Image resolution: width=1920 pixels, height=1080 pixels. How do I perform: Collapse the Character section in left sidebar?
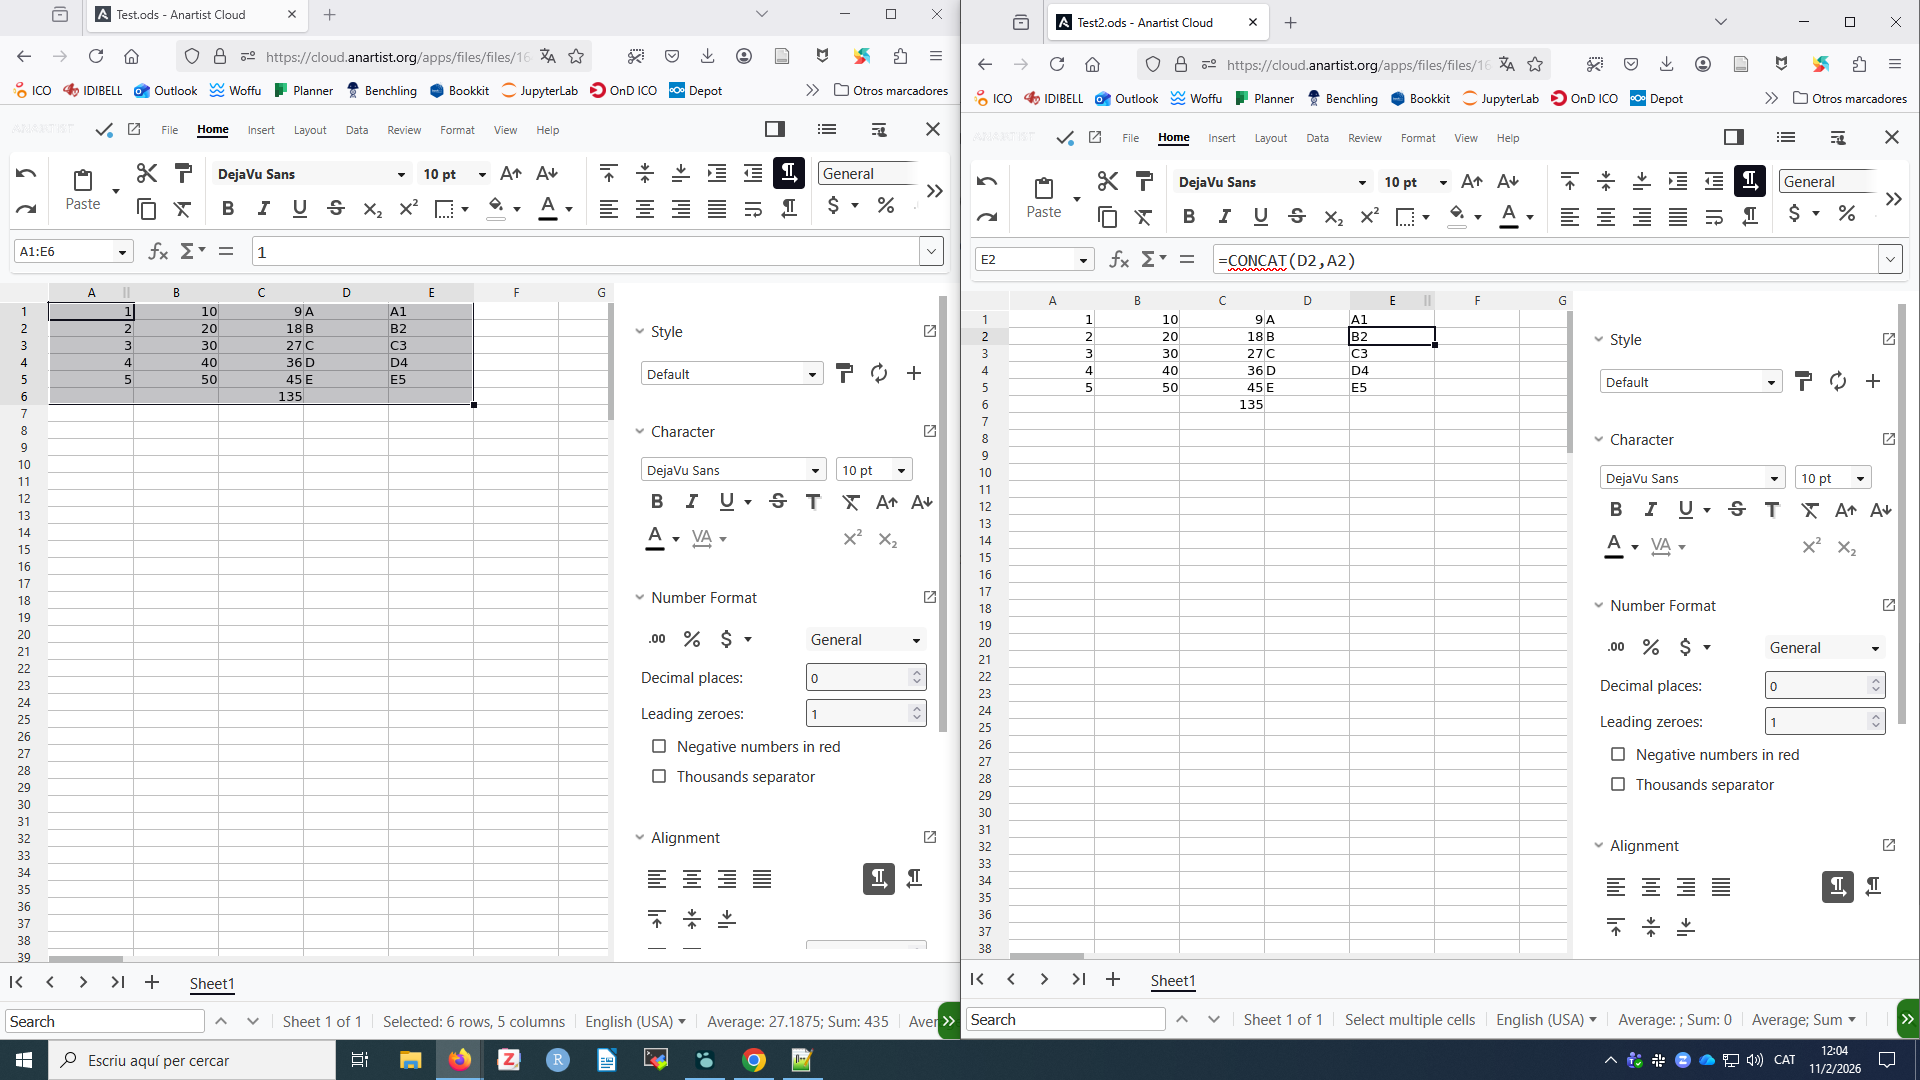(x=640, y=431)
